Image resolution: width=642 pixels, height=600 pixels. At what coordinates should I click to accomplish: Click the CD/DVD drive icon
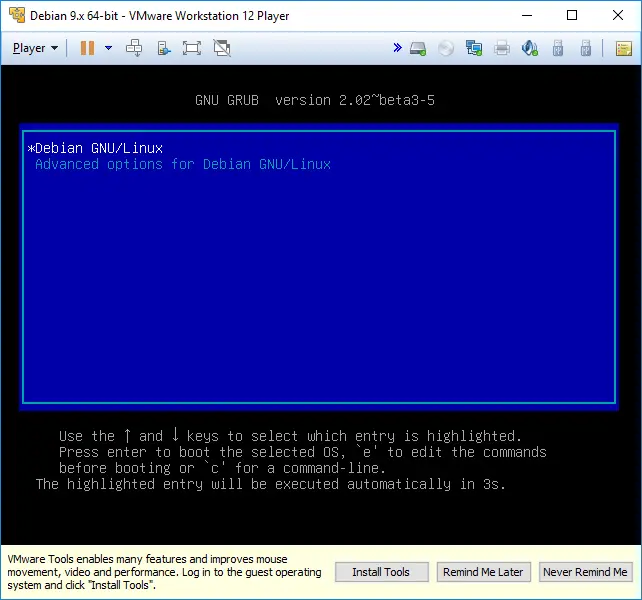(x=446, y=49)
